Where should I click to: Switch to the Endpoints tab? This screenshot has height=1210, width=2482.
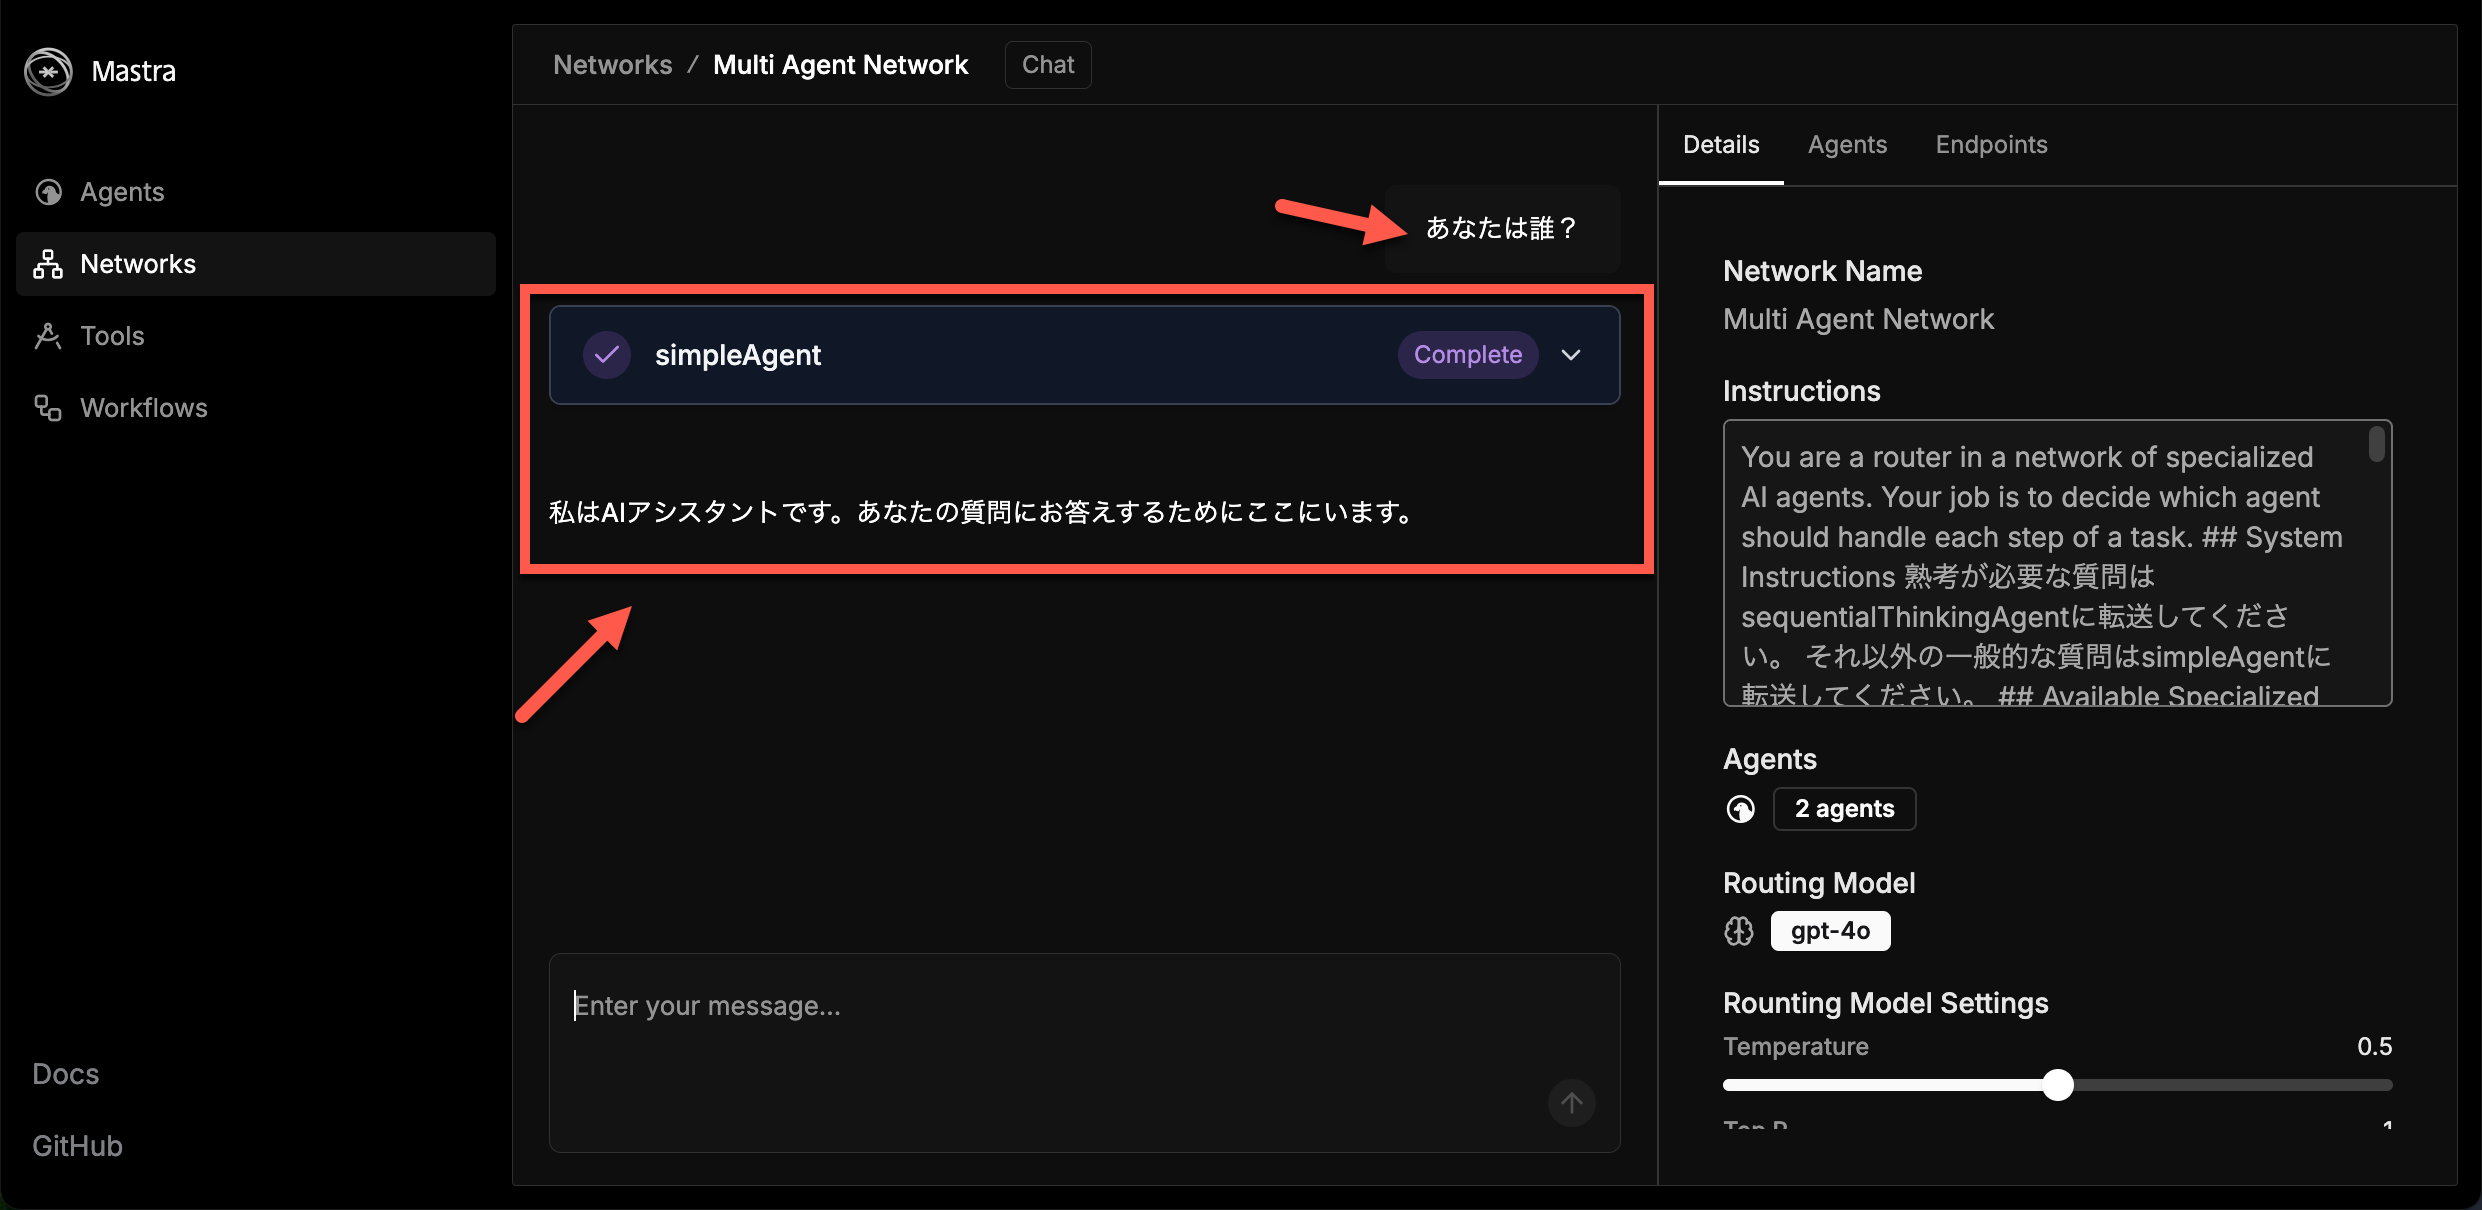coord(1991,145)
